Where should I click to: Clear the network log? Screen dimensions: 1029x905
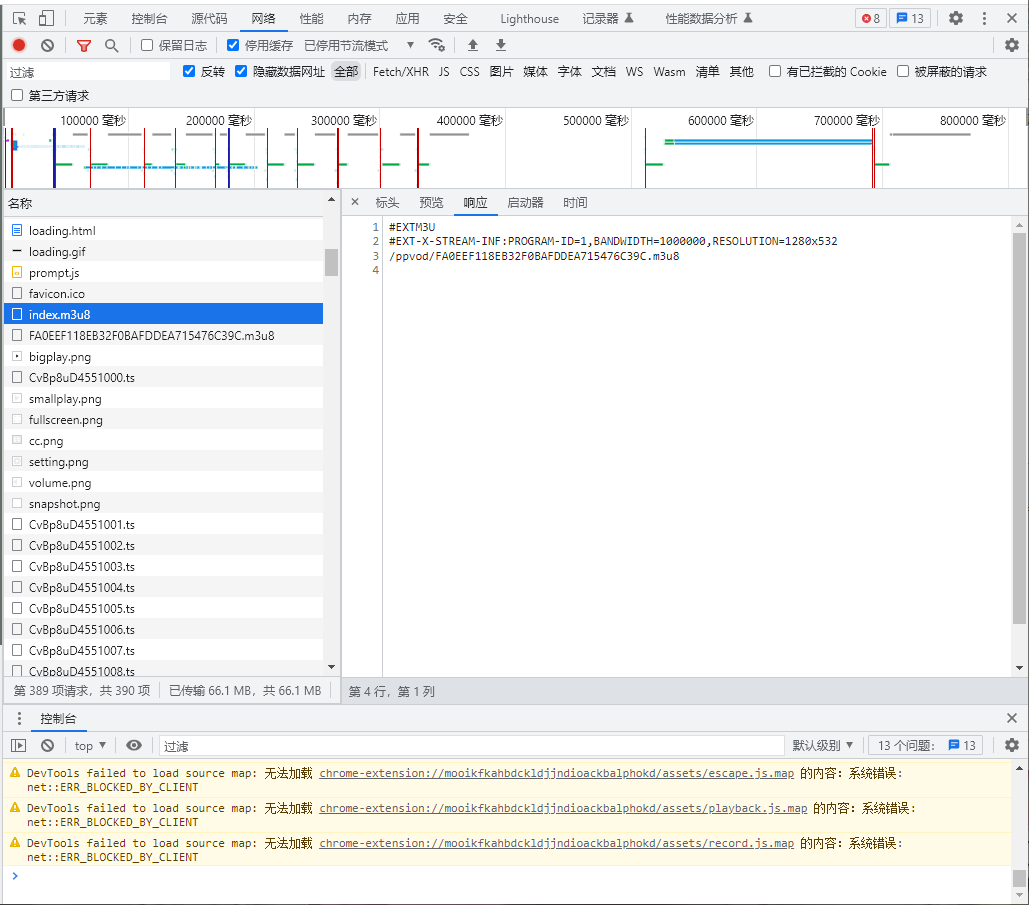(47, 45)
